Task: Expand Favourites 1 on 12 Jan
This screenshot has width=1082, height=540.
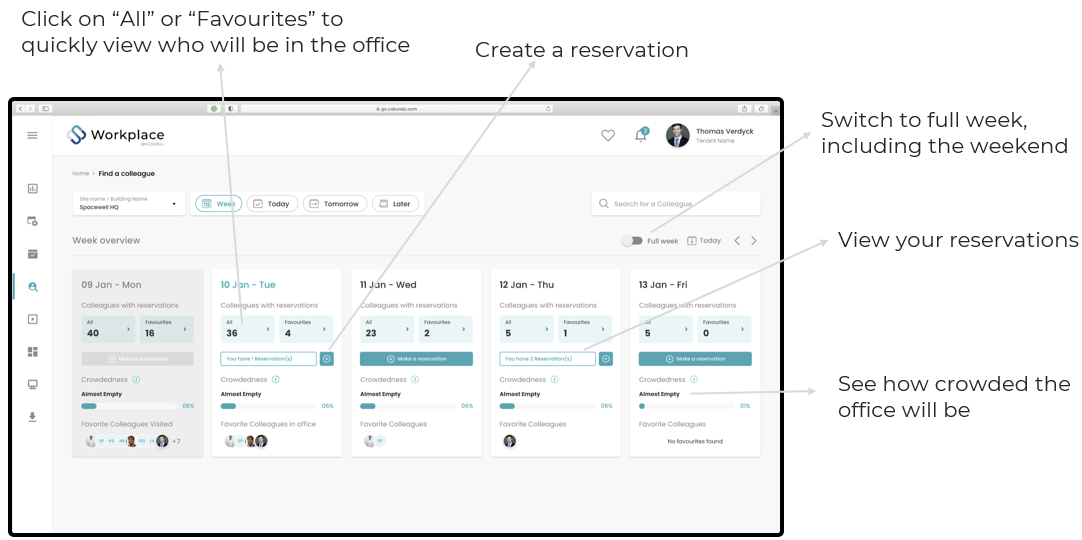Action: [x=584, y=330]
